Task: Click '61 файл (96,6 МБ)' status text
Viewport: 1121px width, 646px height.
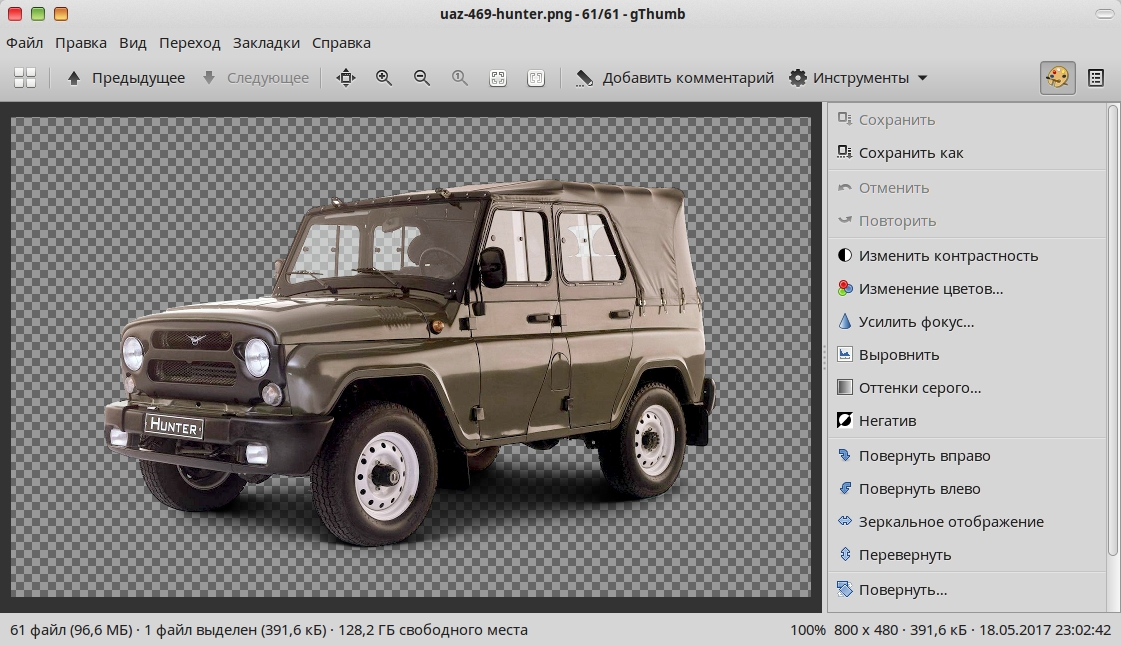Action: click(x=71, y=630)
